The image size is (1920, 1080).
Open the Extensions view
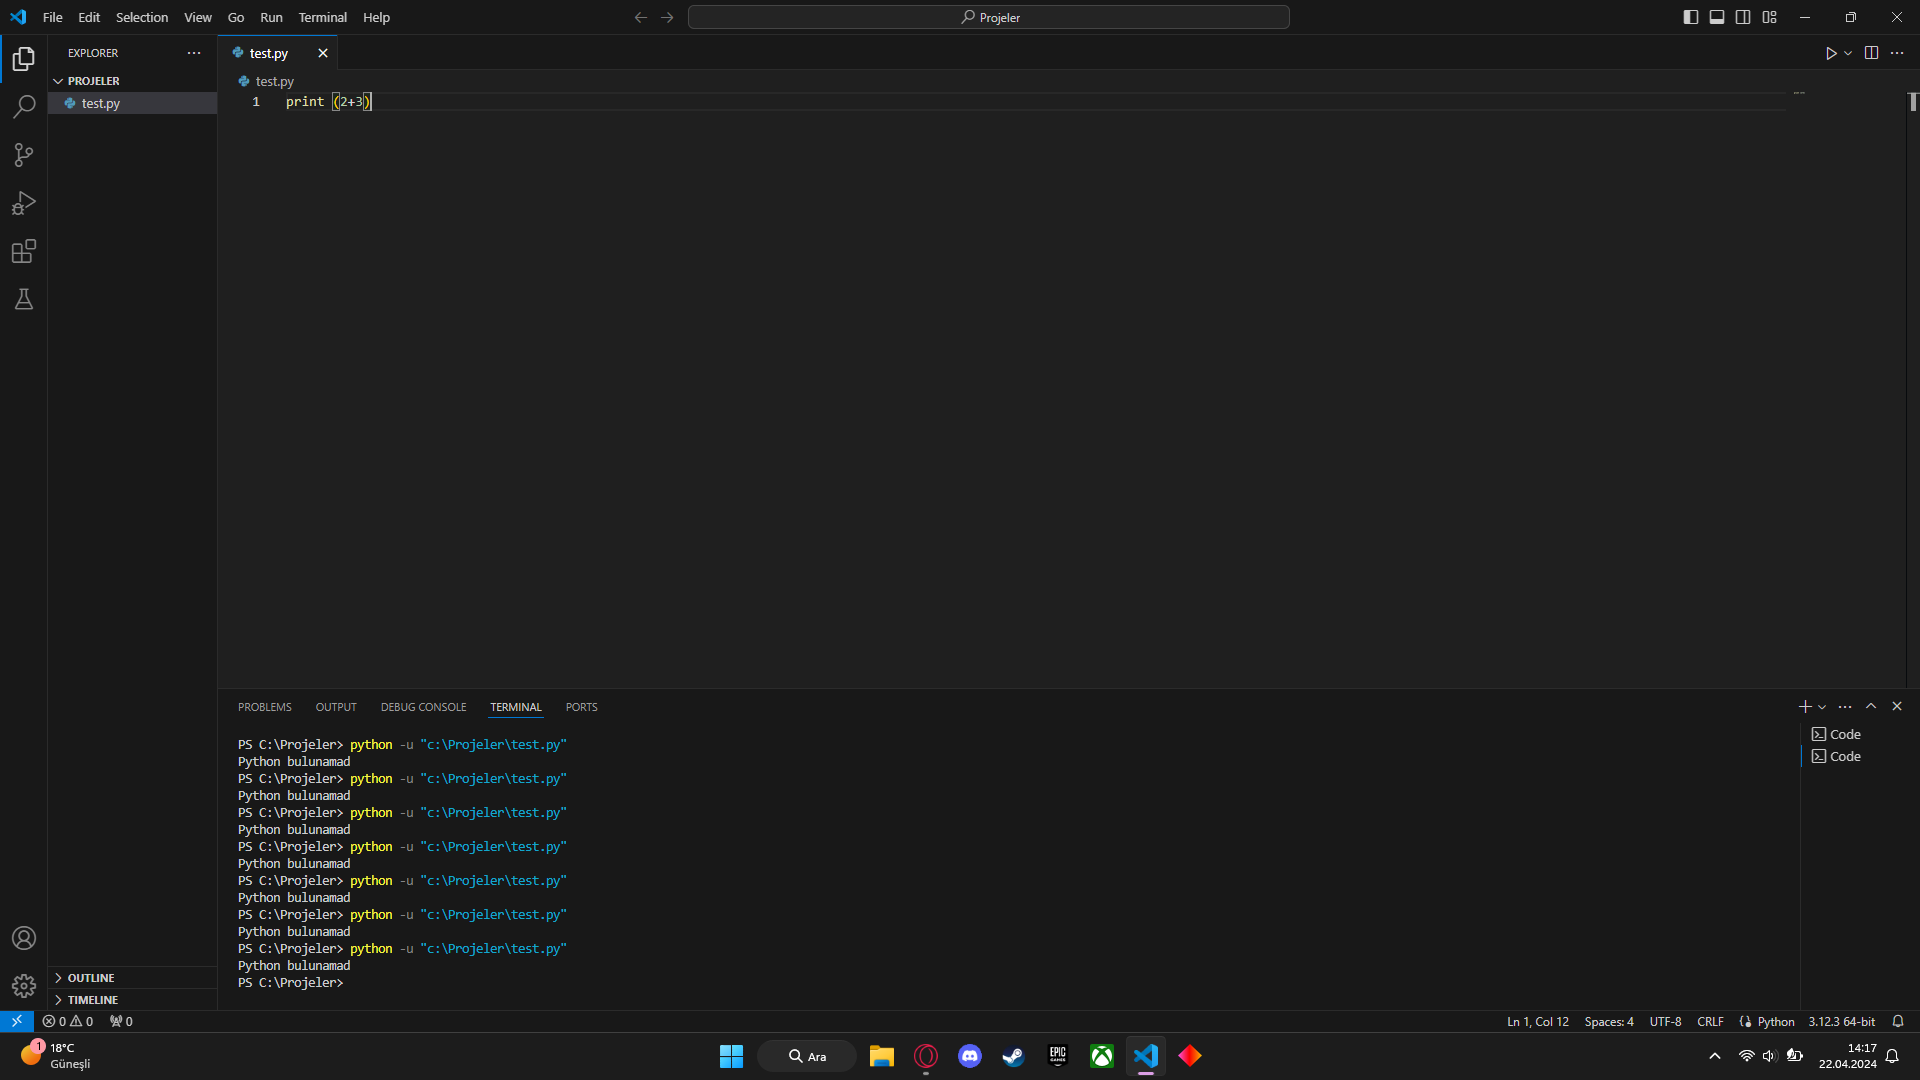point(24,251)
